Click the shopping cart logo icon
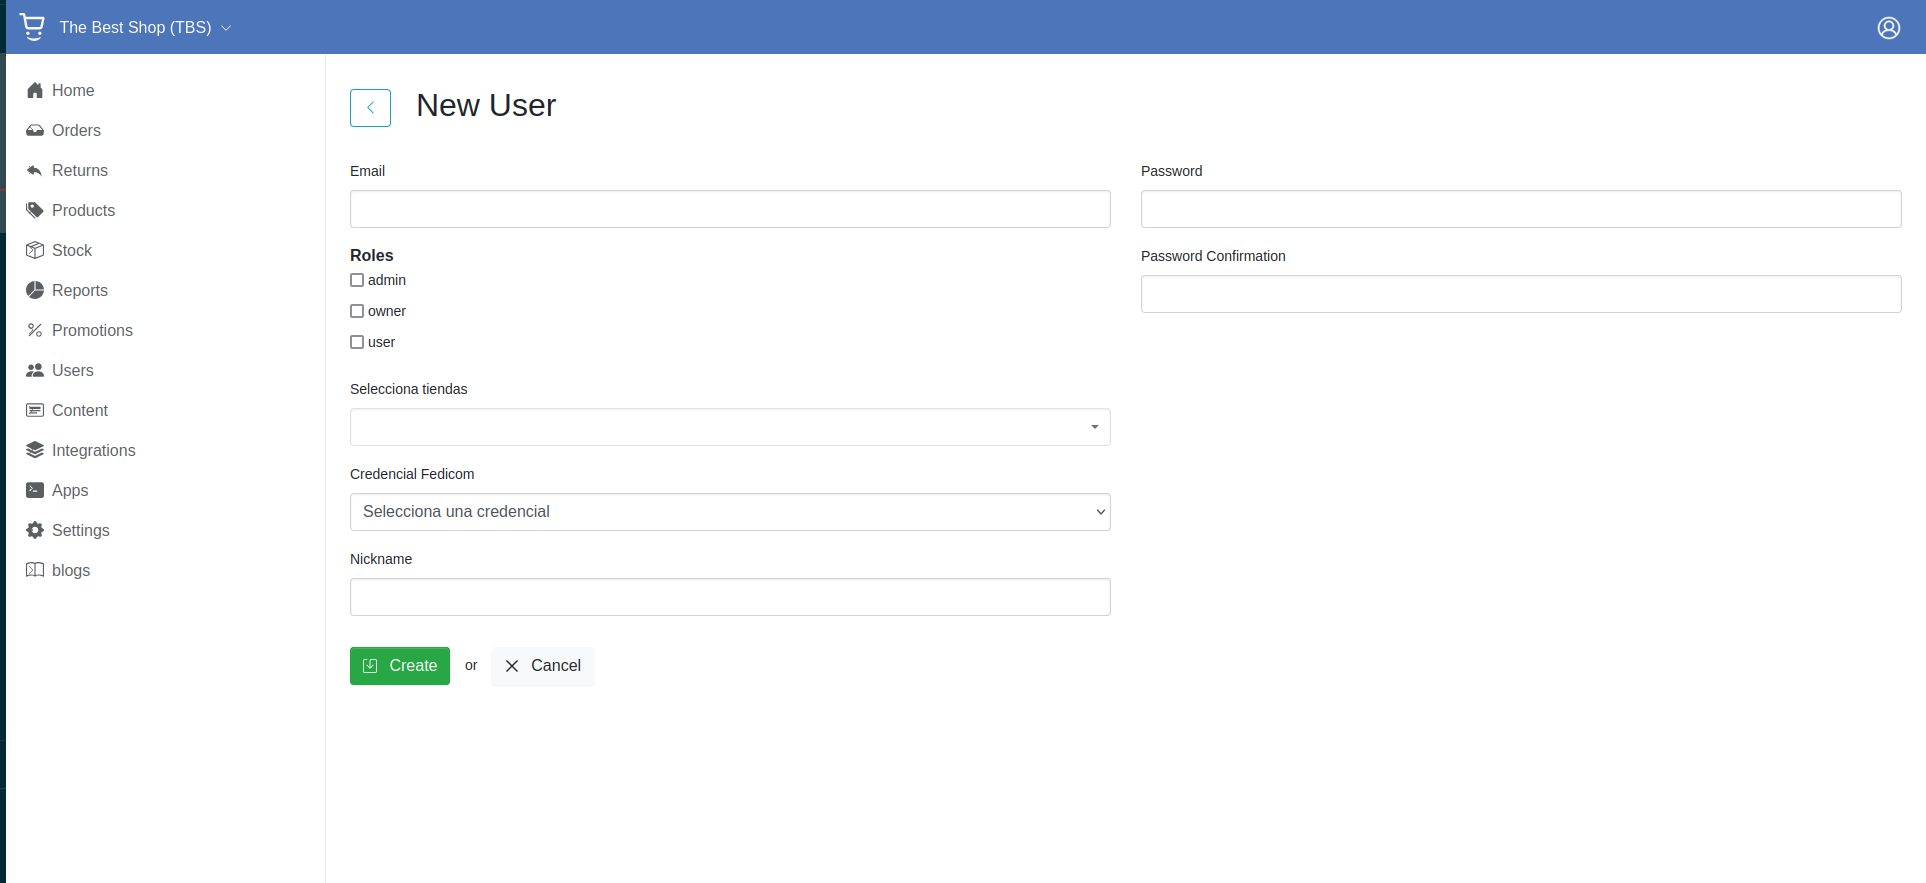The width and height of the screenshot is (1926, 883). click(32, 27)
